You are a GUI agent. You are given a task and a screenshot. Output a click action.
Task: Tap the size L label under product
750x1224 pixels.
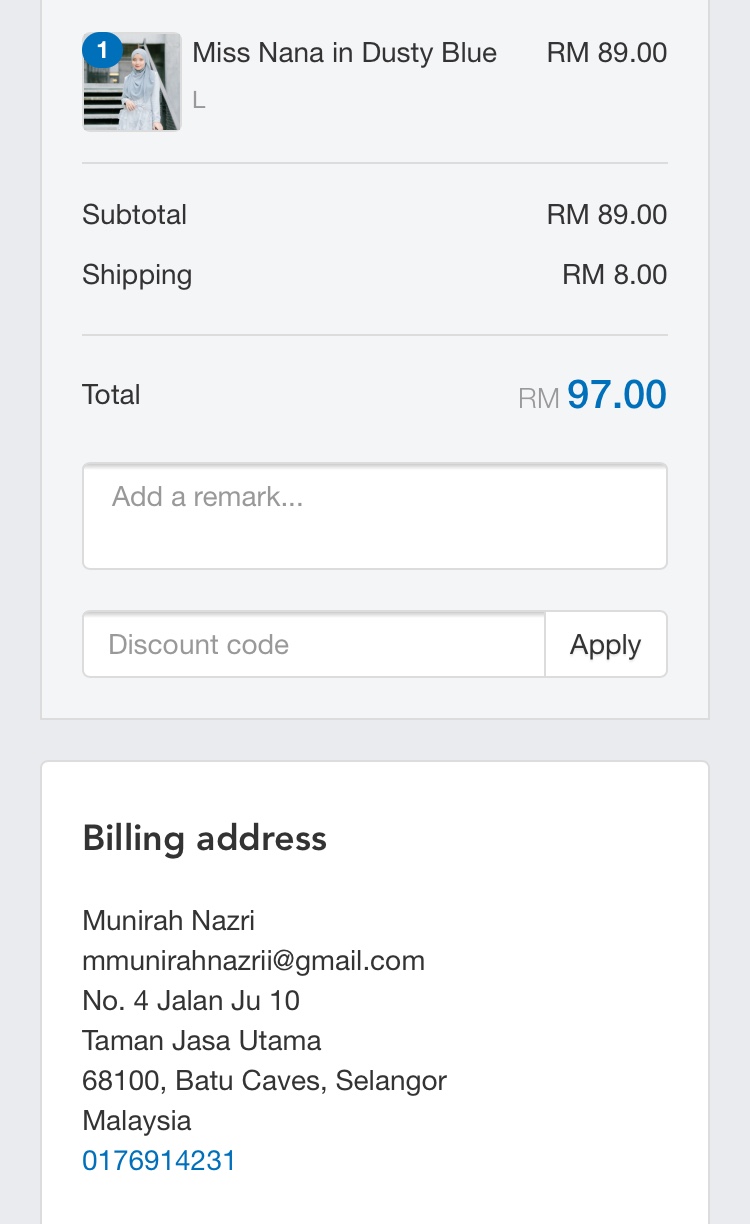pos(199,101)
